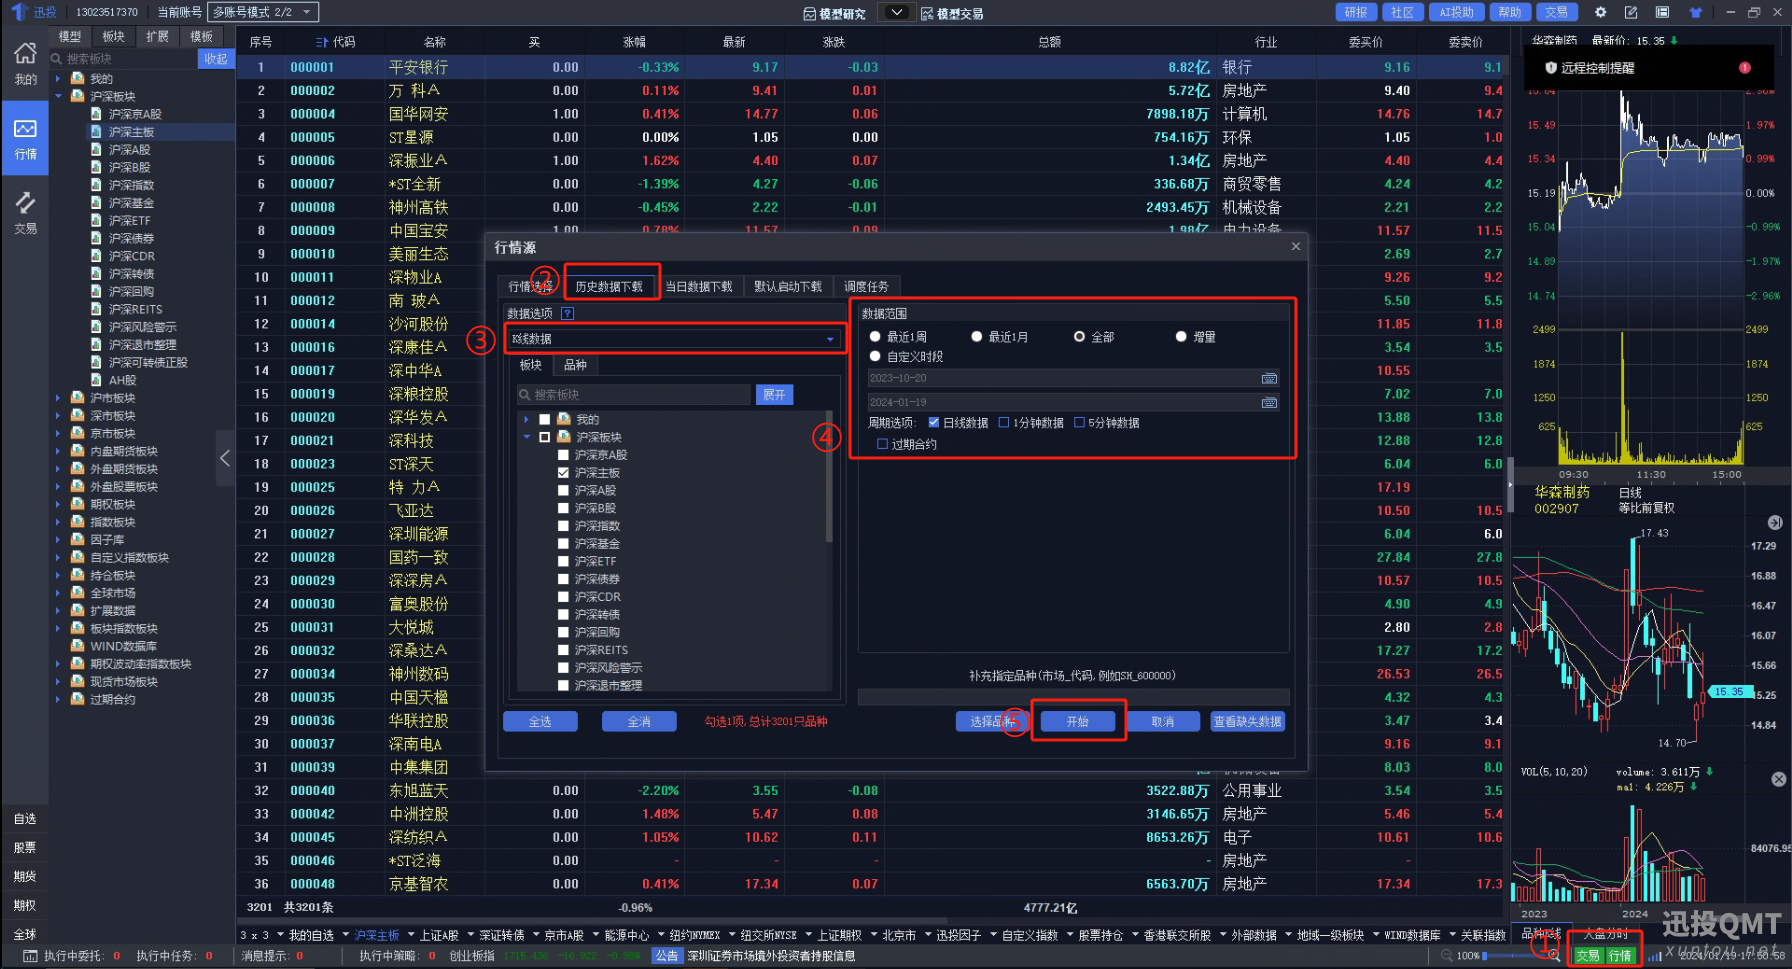This screenshot has height=969, width=1792.
Task: Click the signal strength bars icon
Action: [1654, 955]
